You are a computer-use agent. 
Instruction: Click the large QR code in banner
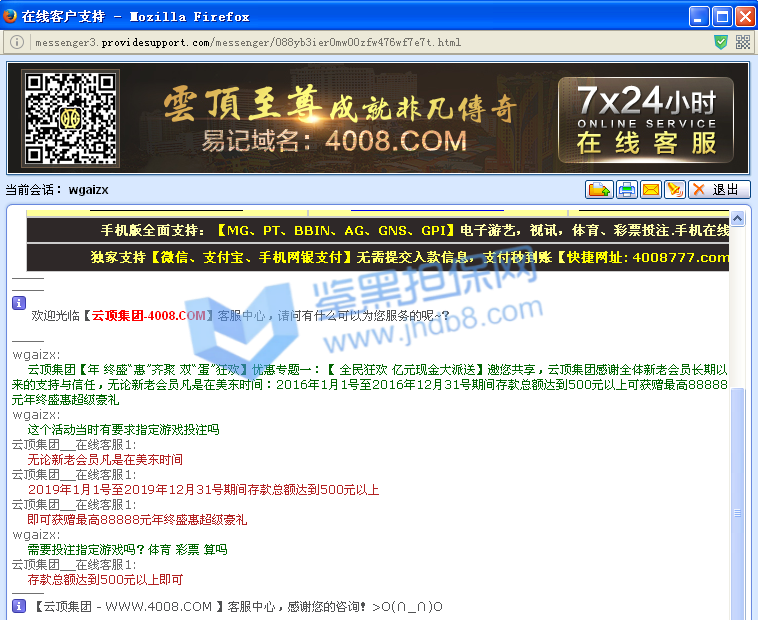point(71,118)
